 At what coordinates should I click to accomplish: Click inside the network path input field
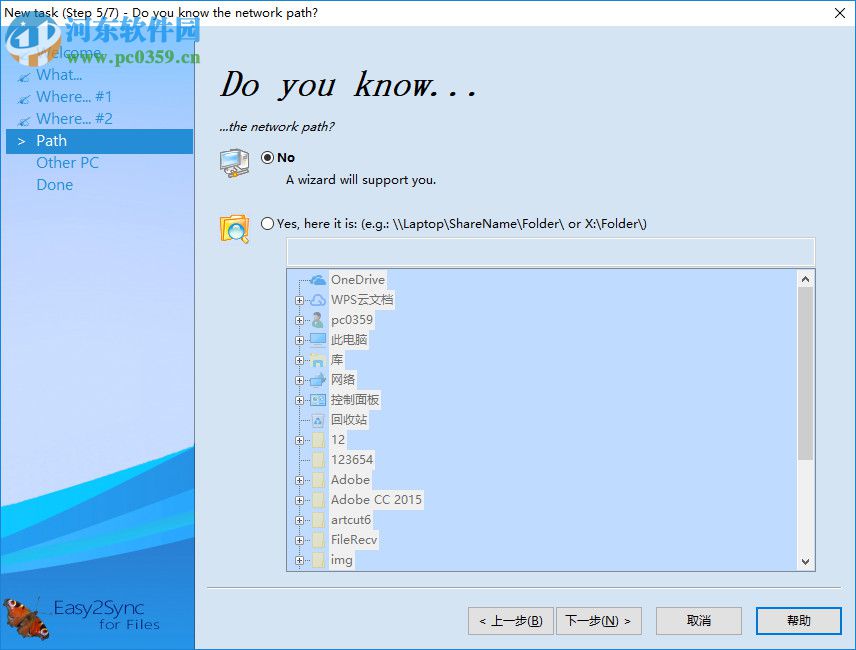click(x=550, y=251)
